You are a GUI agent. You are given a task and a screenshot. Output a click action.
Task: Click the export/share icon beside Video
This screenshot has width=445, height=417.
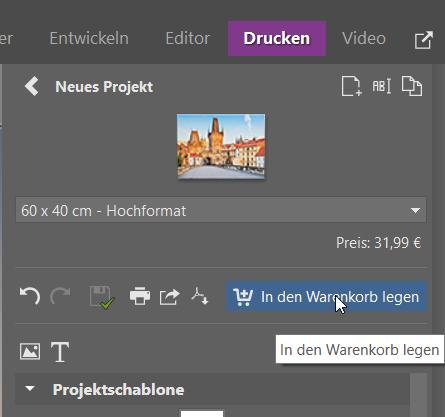[x=424, y=40]
